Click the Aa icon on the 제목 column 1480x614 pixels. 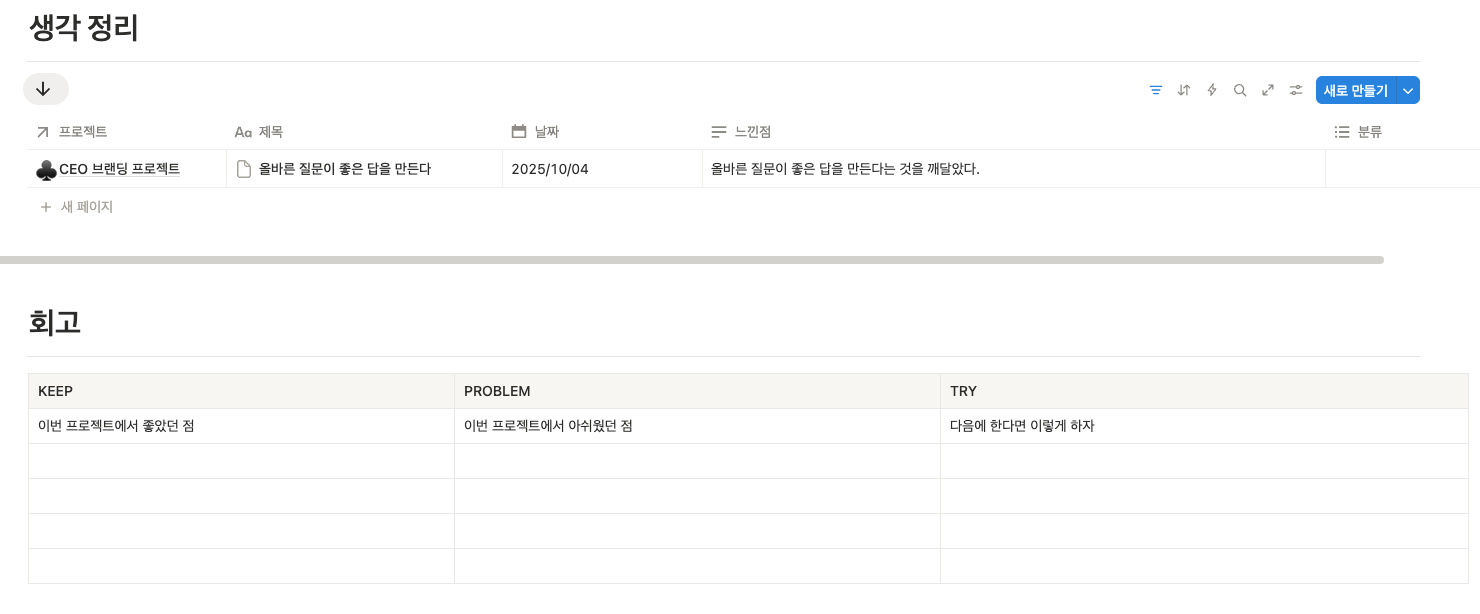coord(241,131)
